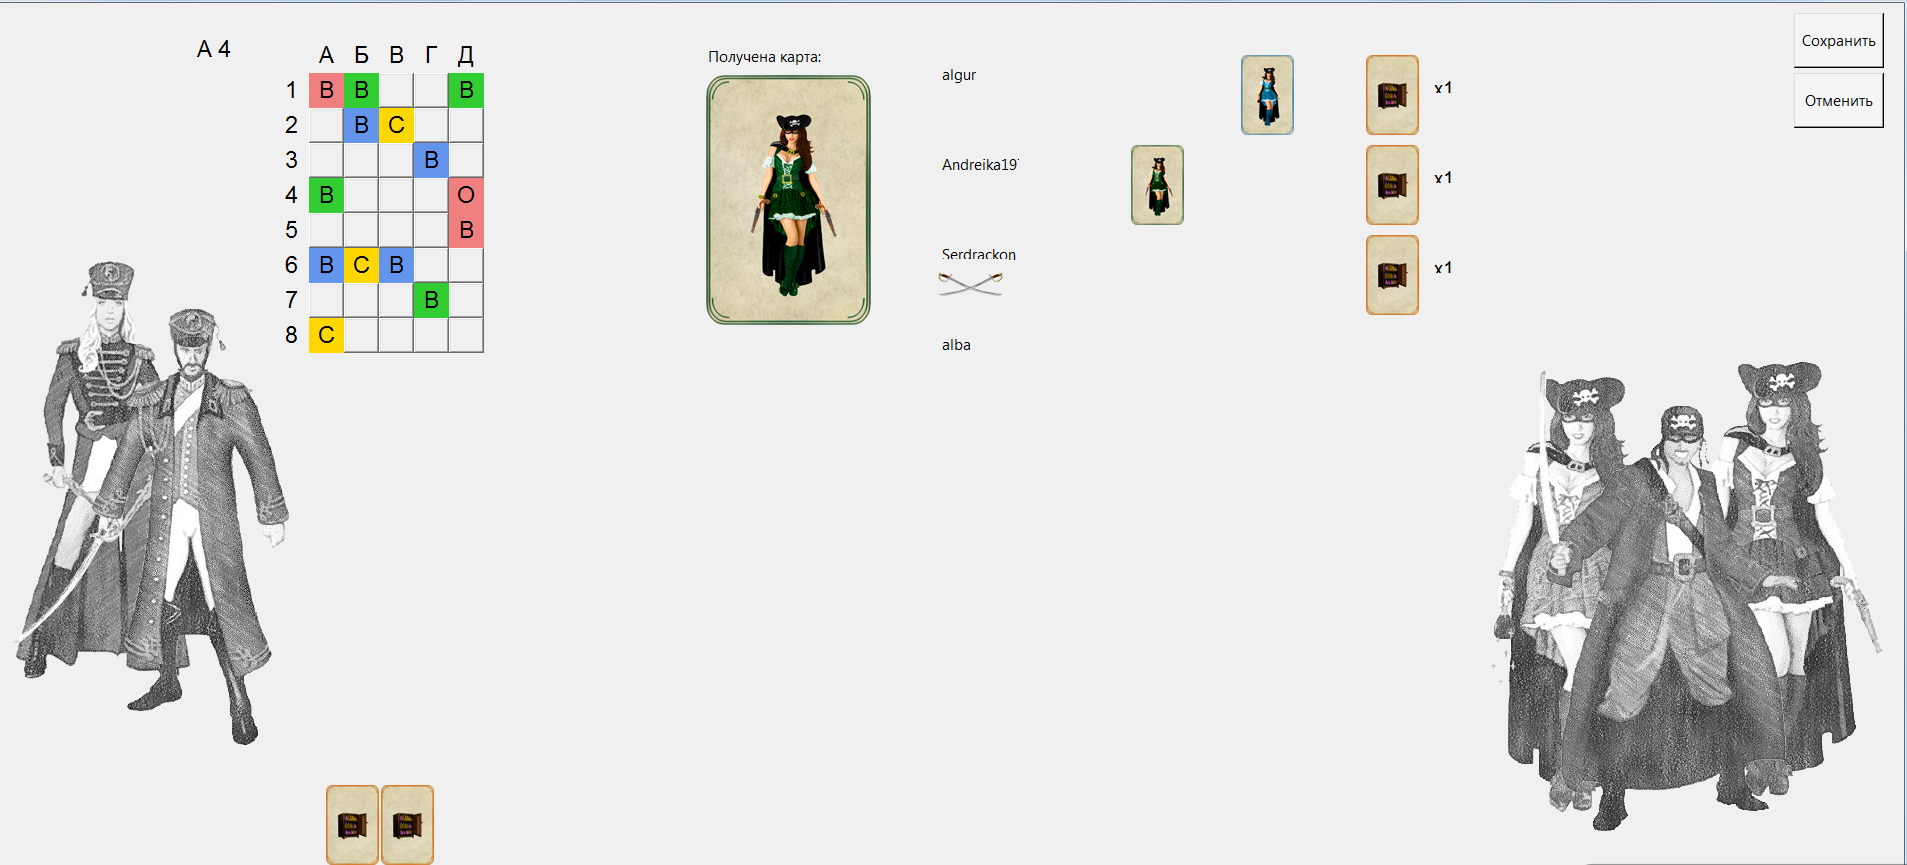Select blue cell В6 on the grid
The height and width of the screenshot is (865, 1907).
point(396,265)
